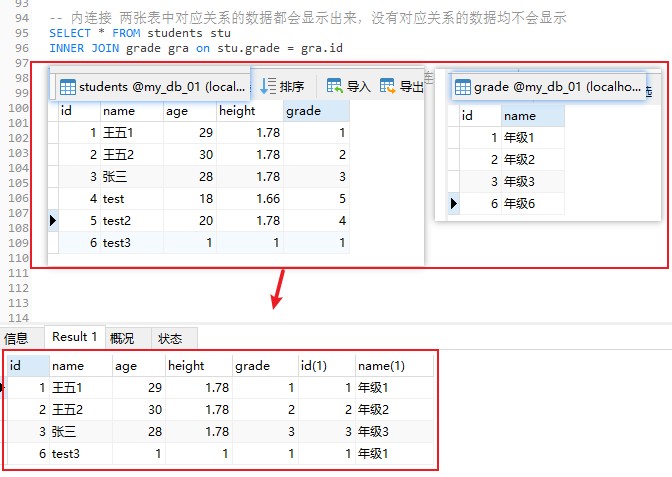Click the 导出 export icon
The height and width of the screenshot is (477, 672).
[387, 86]
